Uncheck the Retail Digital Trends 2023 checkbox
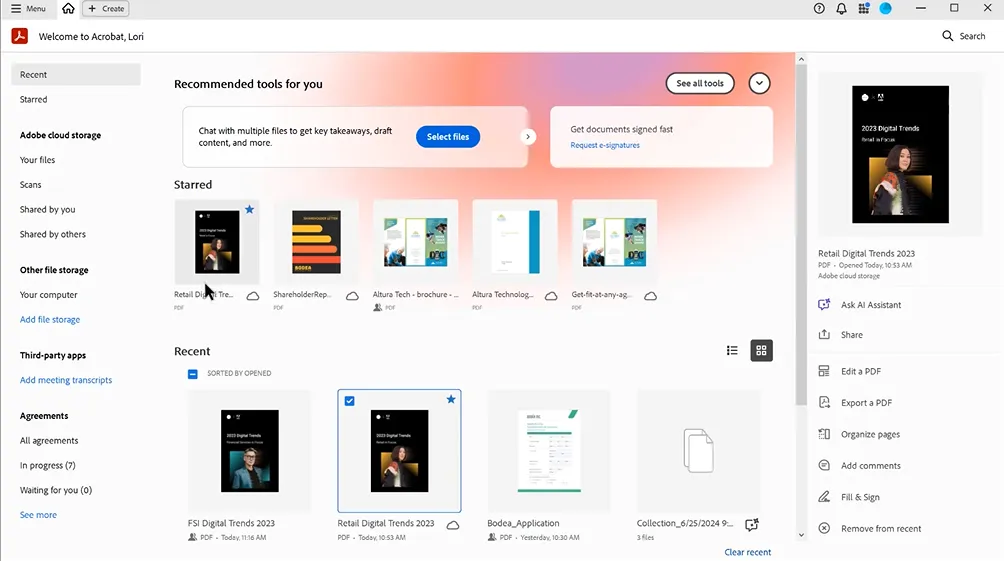1004x561 pixels. pyautogui.click(x=349, y=401)
